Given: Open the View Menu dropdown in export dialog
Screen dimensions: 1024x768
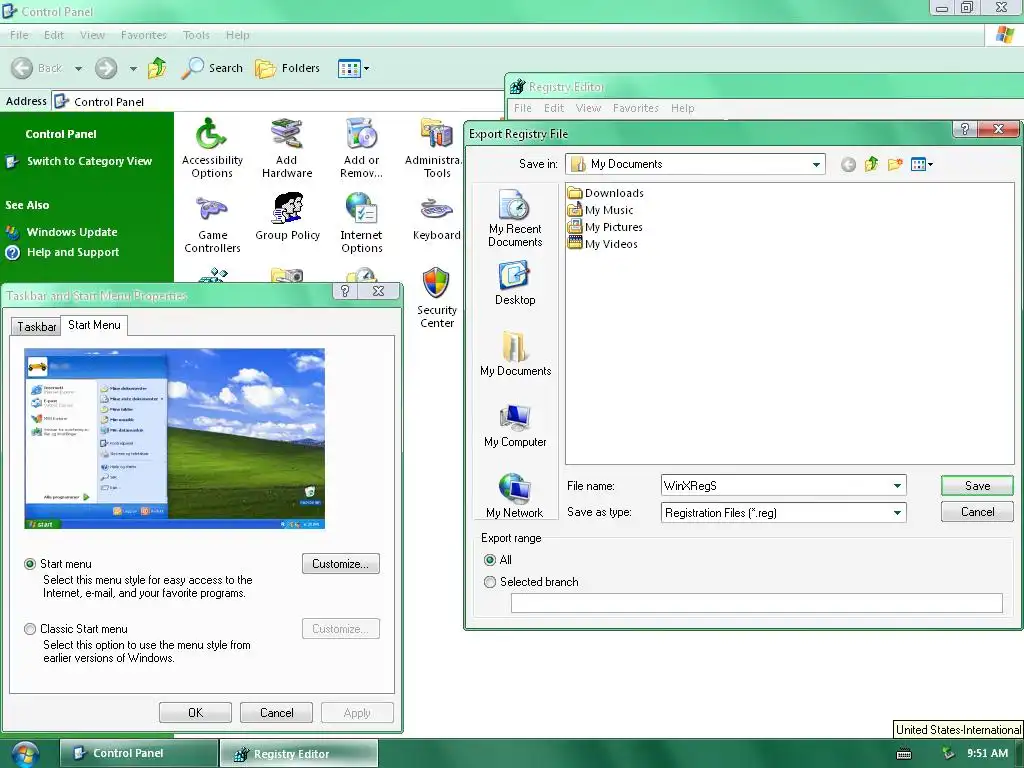Looking at the screenshot, I should (921, 165).
